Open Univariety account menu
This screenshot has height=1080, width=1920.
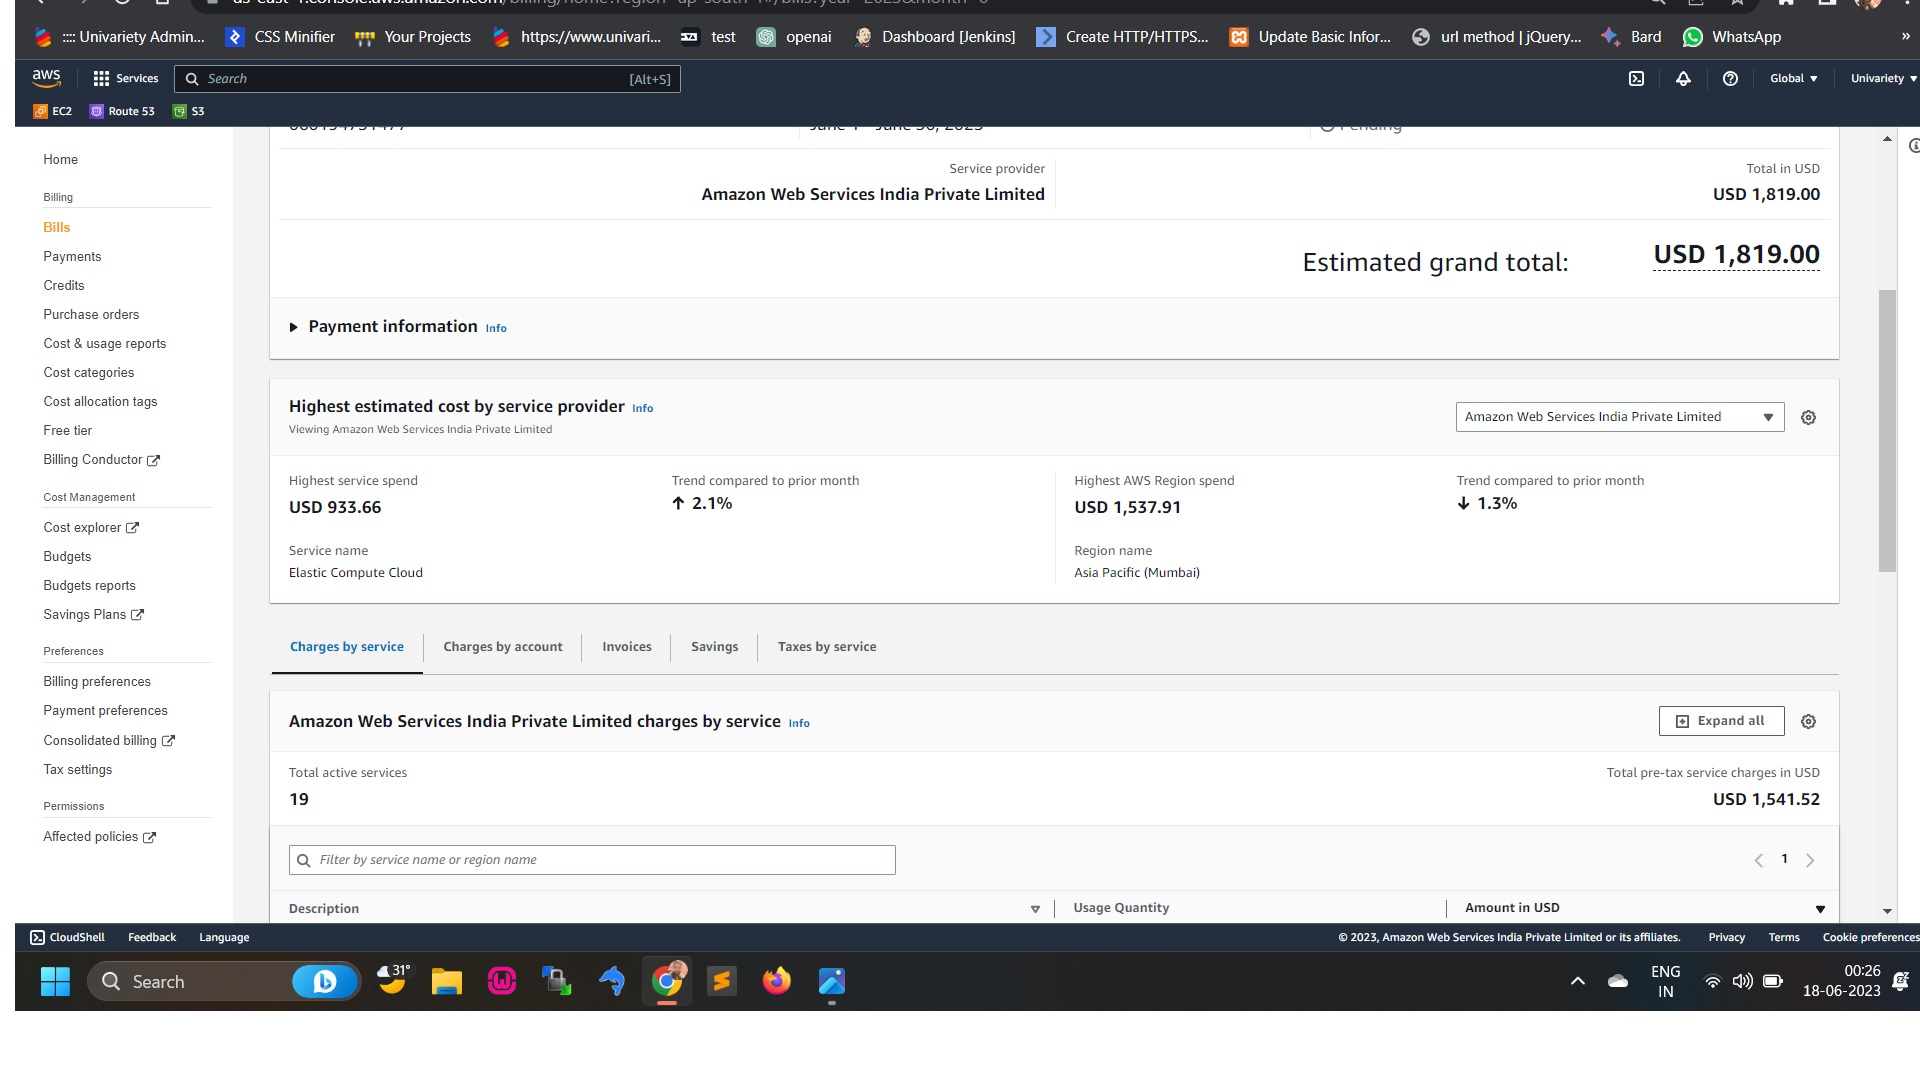1883,78
